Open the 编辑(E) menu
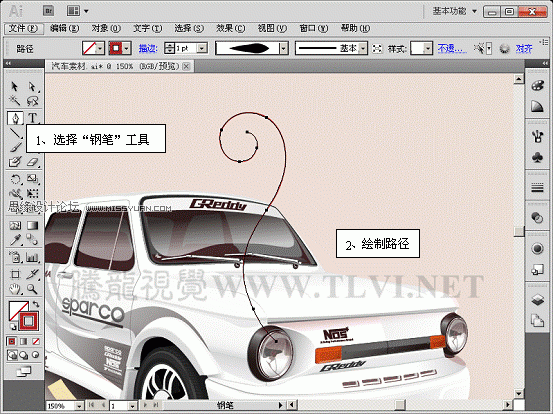Viewport: 553px width, 414px height. (65, 29)
